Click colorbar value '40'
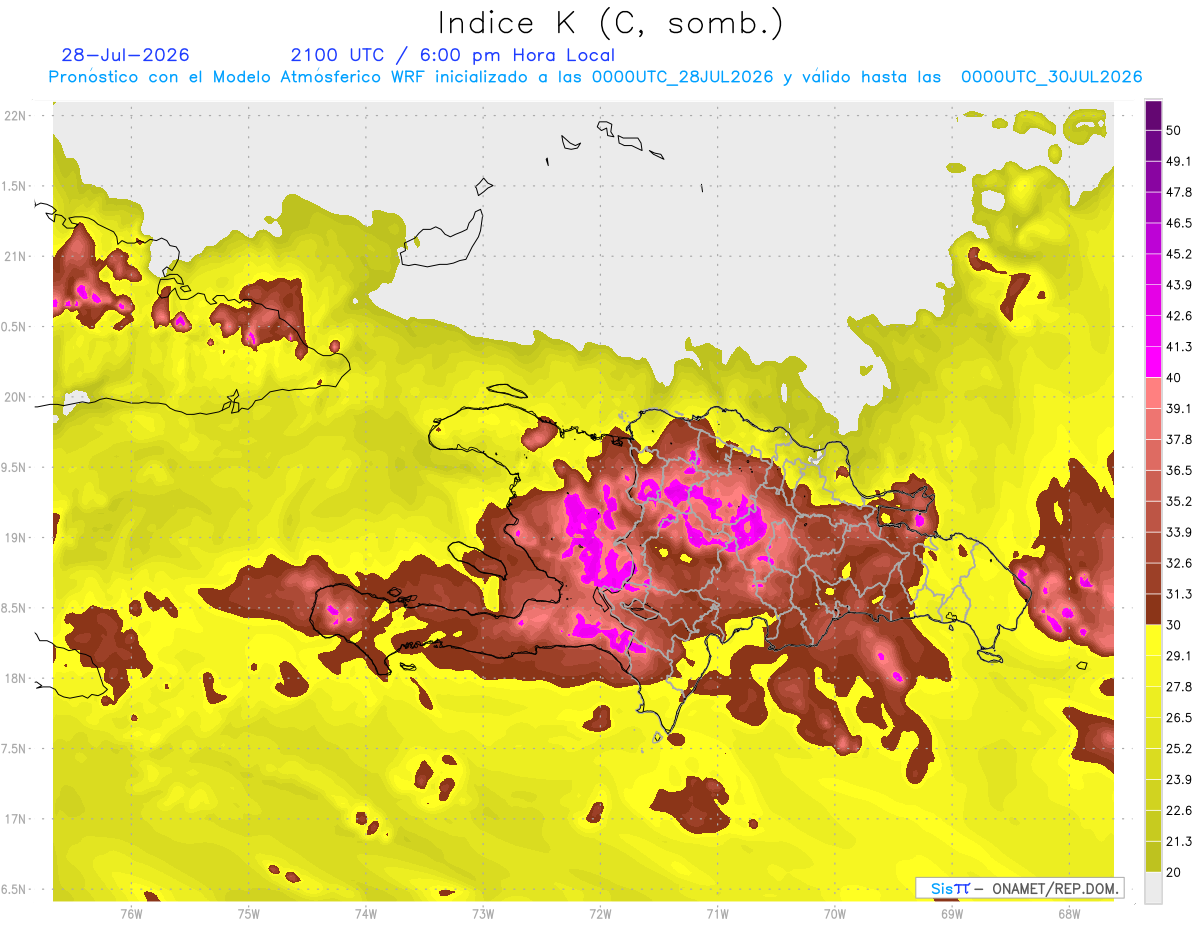 tap(1176, 377)
